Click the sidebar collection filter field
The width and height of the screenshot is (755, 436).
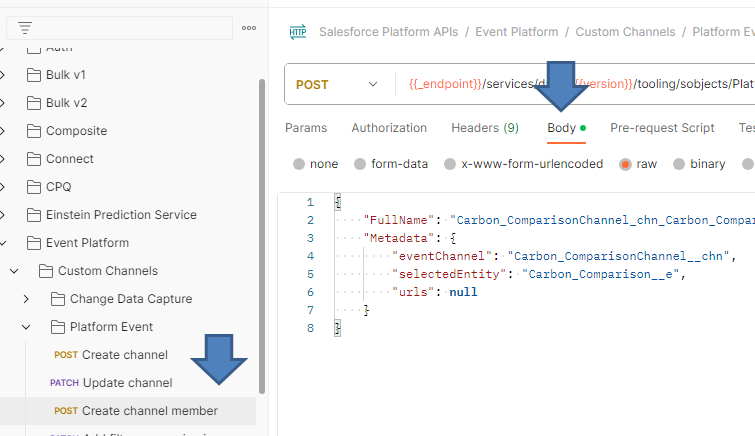click(119, 28)
